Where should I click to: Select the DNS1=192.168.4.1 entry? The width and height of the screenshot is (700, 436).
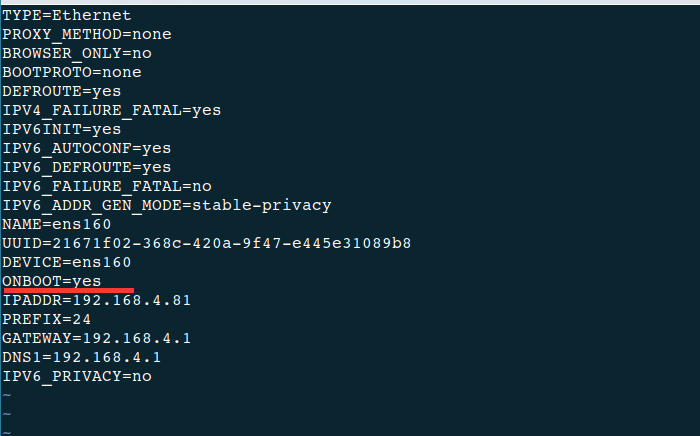(x=82, y=357)
